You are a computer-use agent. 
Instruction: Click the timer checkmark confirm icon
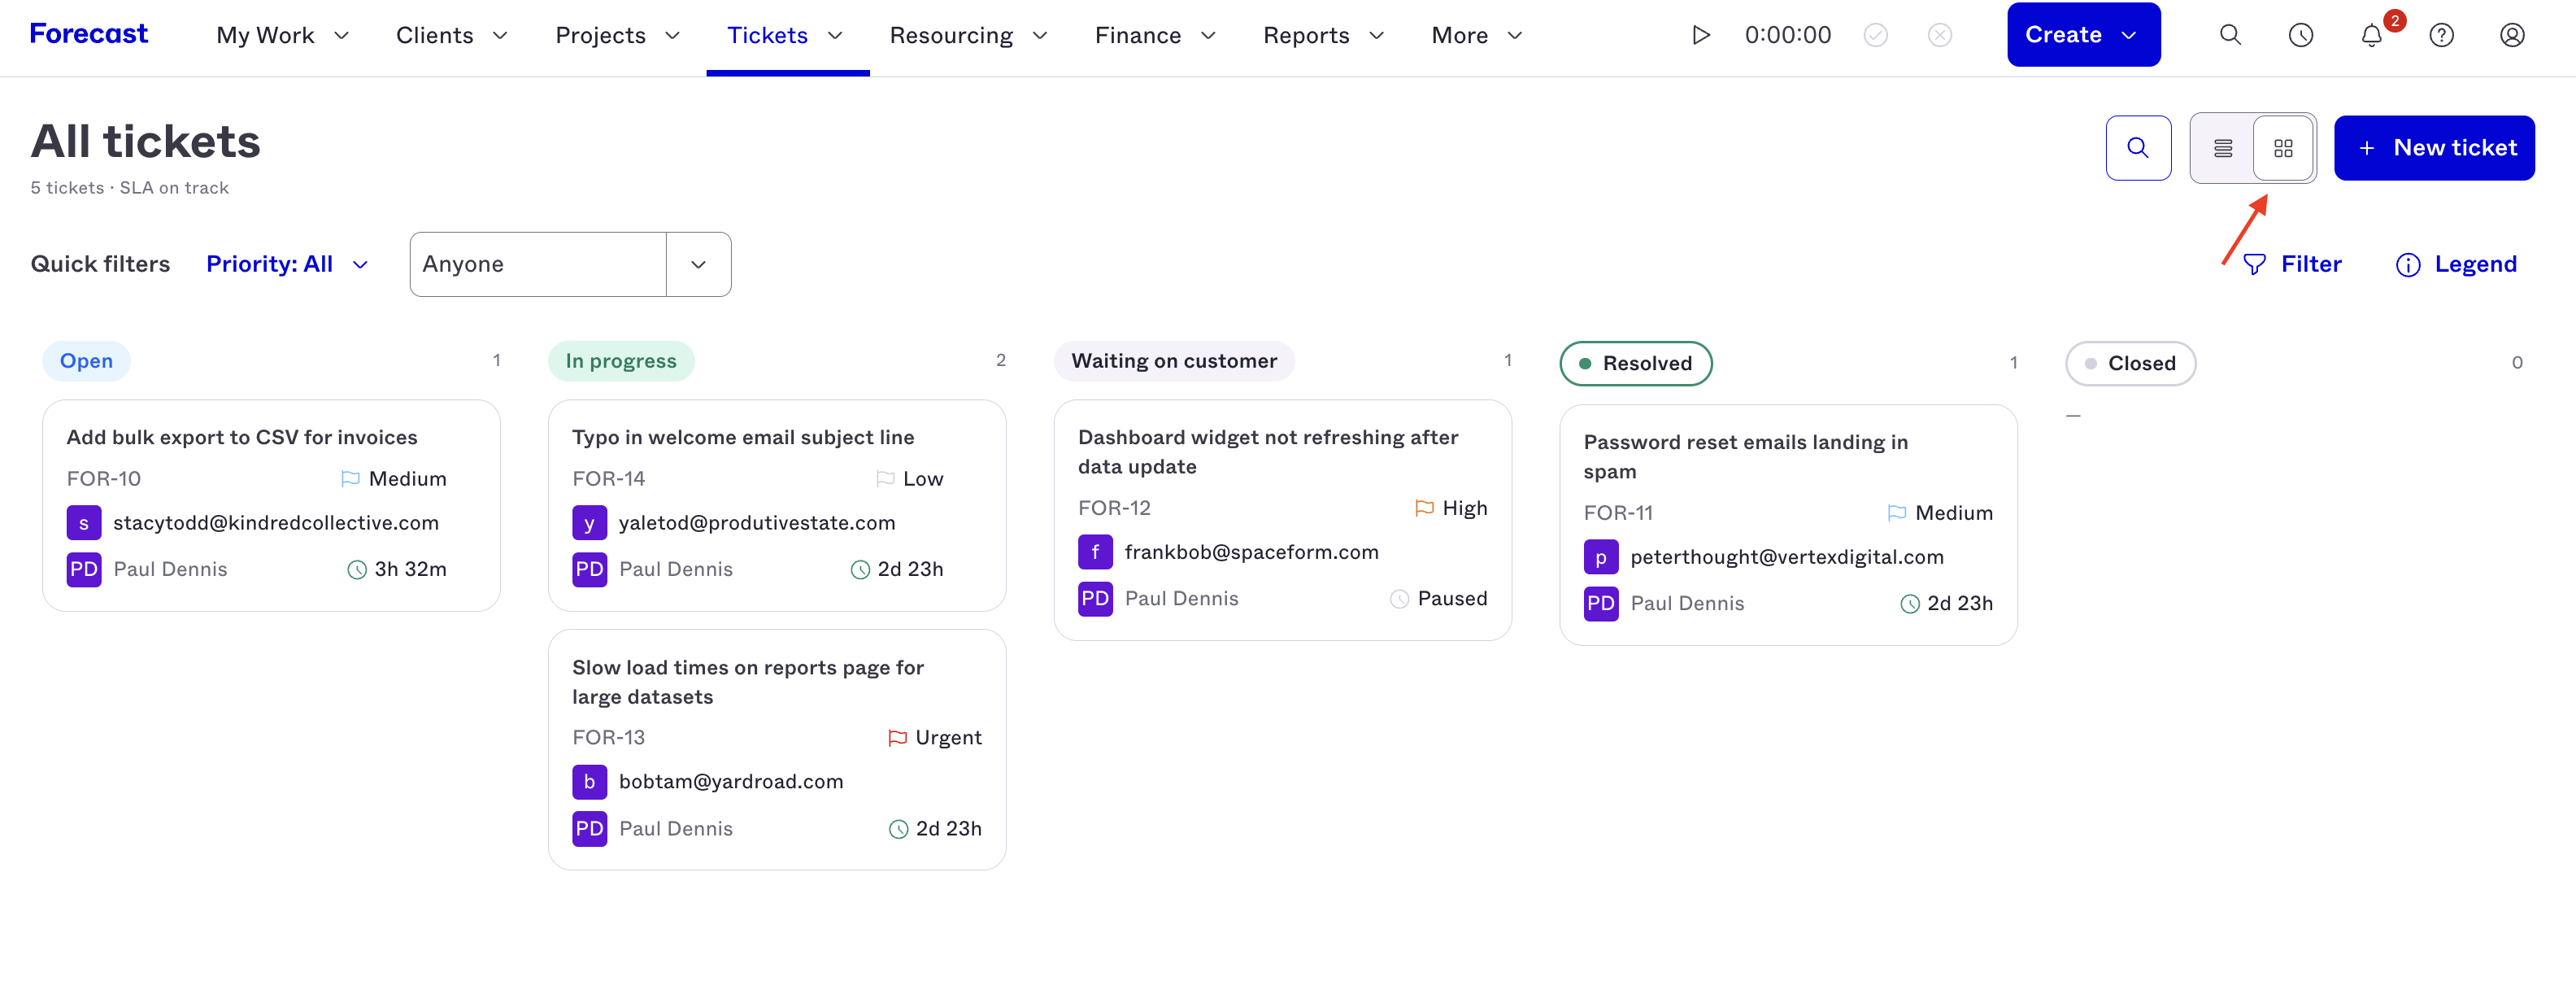pos(1876,35)
